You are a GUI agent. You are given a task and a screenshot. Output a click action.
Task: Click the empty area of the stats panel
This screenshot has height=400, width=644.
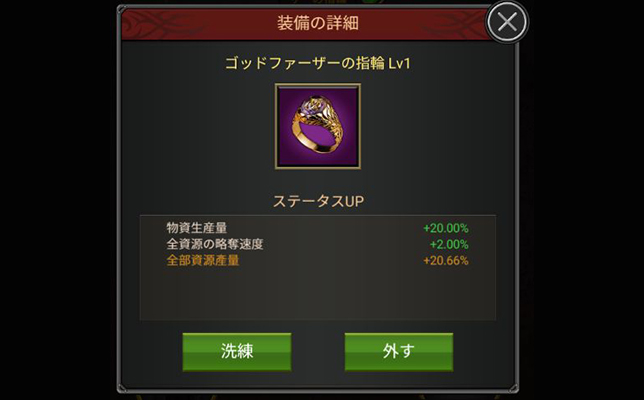(317, 294)
